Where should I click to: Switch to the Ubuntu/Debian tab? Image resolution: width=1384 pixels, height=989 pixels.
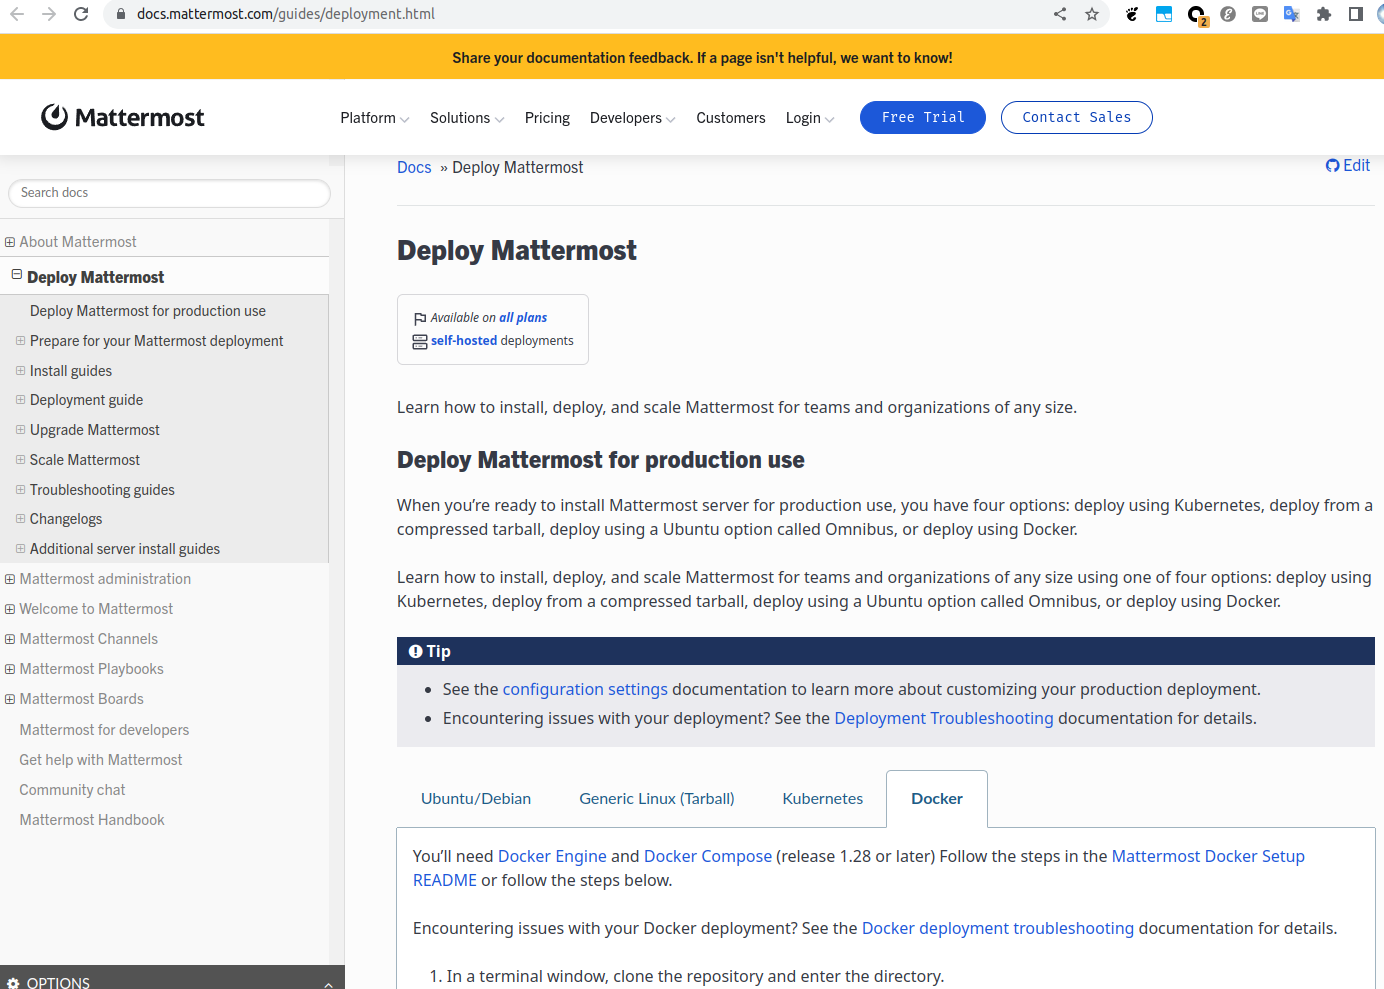(x=476, y=798)
